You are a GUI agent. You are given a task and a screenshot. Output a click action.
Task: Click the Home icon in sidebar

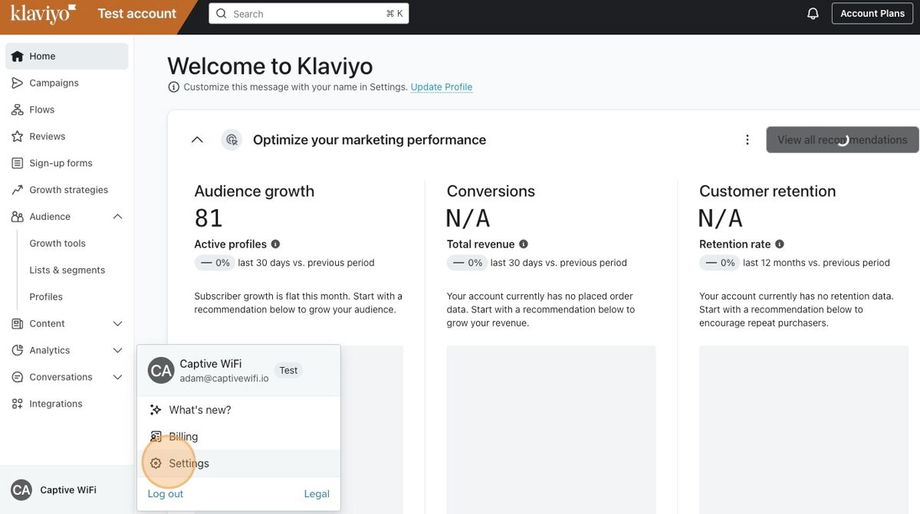17,57
